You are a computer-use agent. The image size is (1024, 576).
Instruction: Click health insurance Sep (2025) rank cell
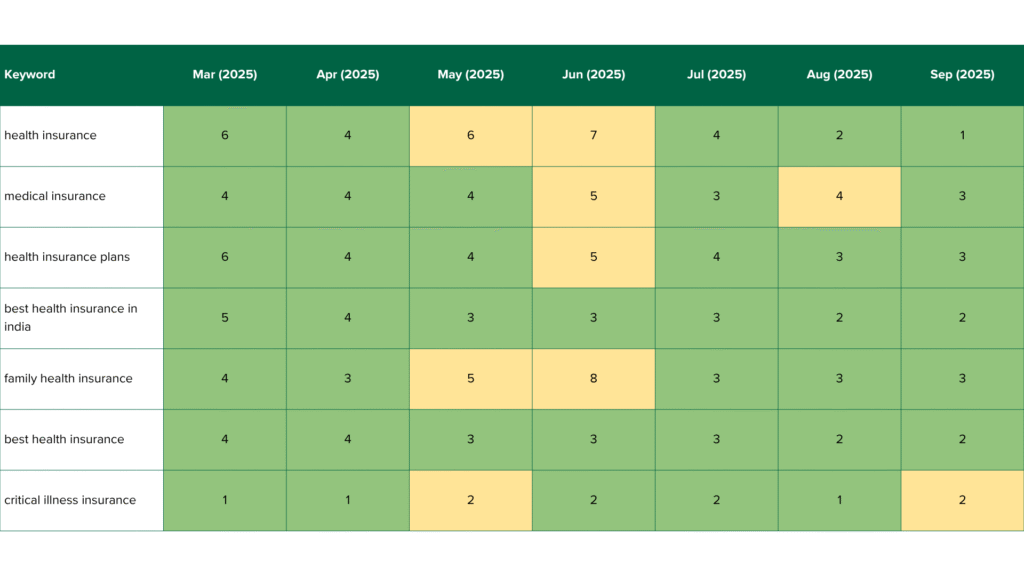(x=962, y=136)
